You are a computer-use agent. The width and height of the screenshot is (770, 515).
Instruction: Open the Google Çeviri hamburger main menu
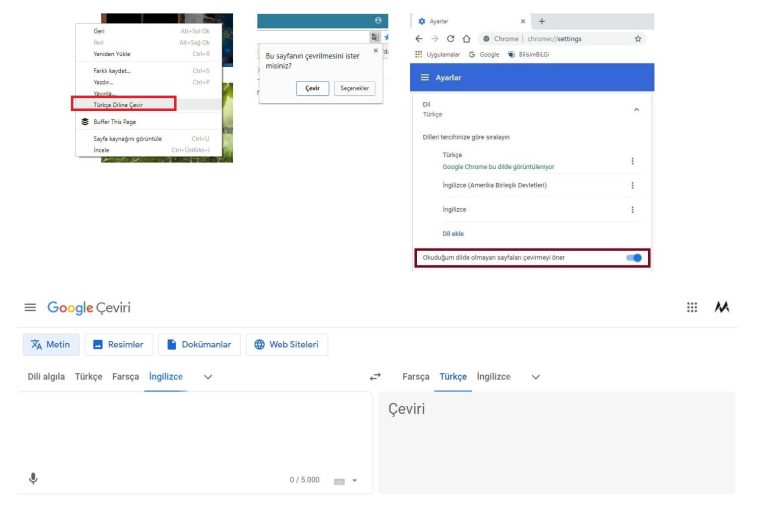tap(30, 308)
